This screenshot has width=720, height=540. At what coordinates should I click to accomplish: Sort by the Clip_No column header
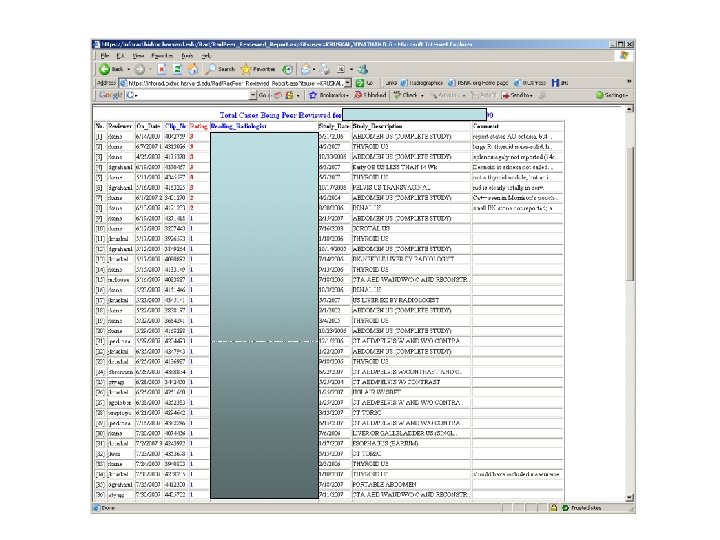[176, 126]
